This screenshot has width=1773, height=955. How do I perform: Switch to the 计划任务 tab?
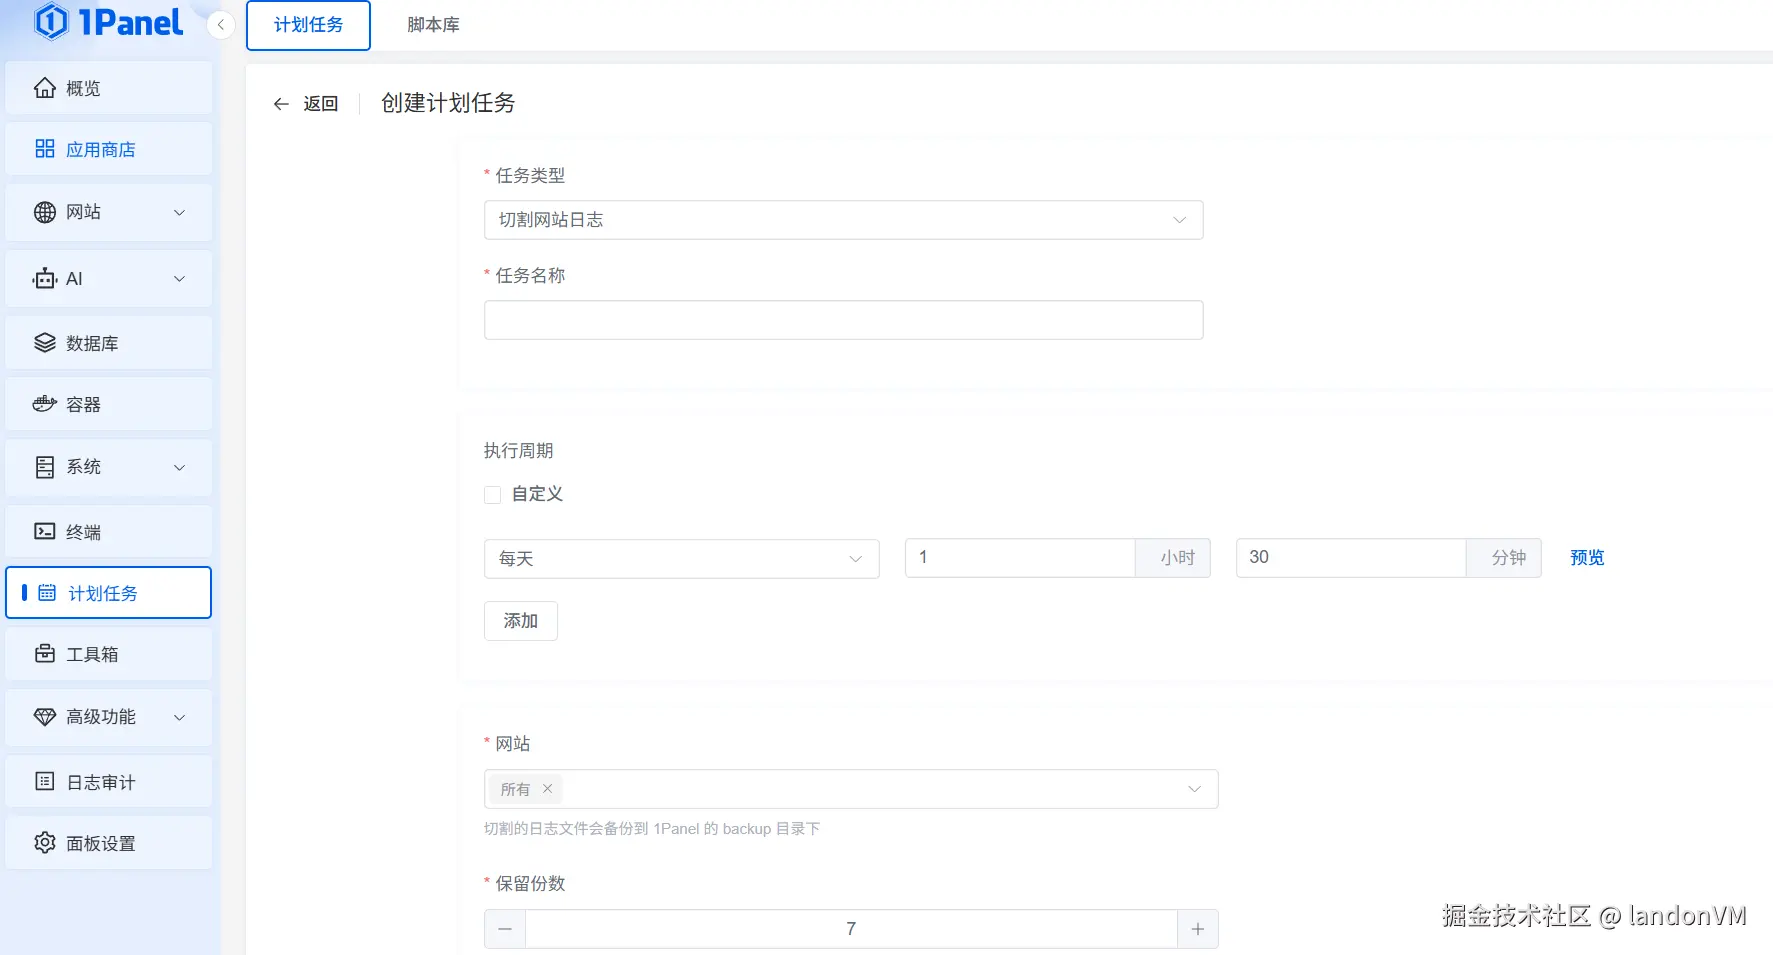(307, 25)
